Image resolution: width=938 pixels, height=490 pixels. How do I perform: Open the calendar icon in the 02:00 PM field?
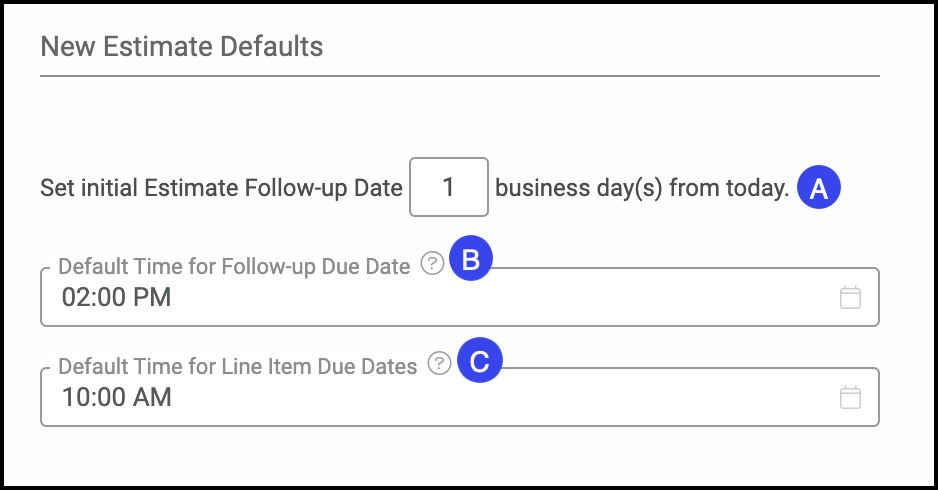tap(850, 297)
